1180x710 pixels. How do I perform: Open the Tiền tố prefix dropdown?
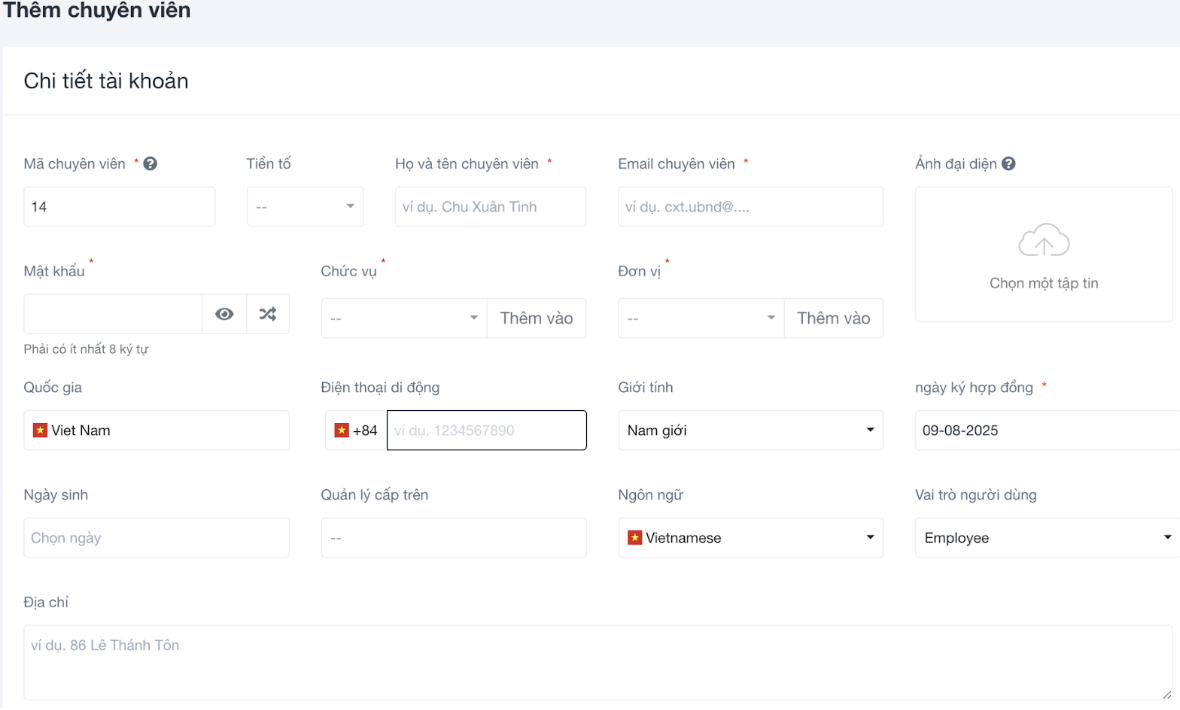click(x=305, y=207)
